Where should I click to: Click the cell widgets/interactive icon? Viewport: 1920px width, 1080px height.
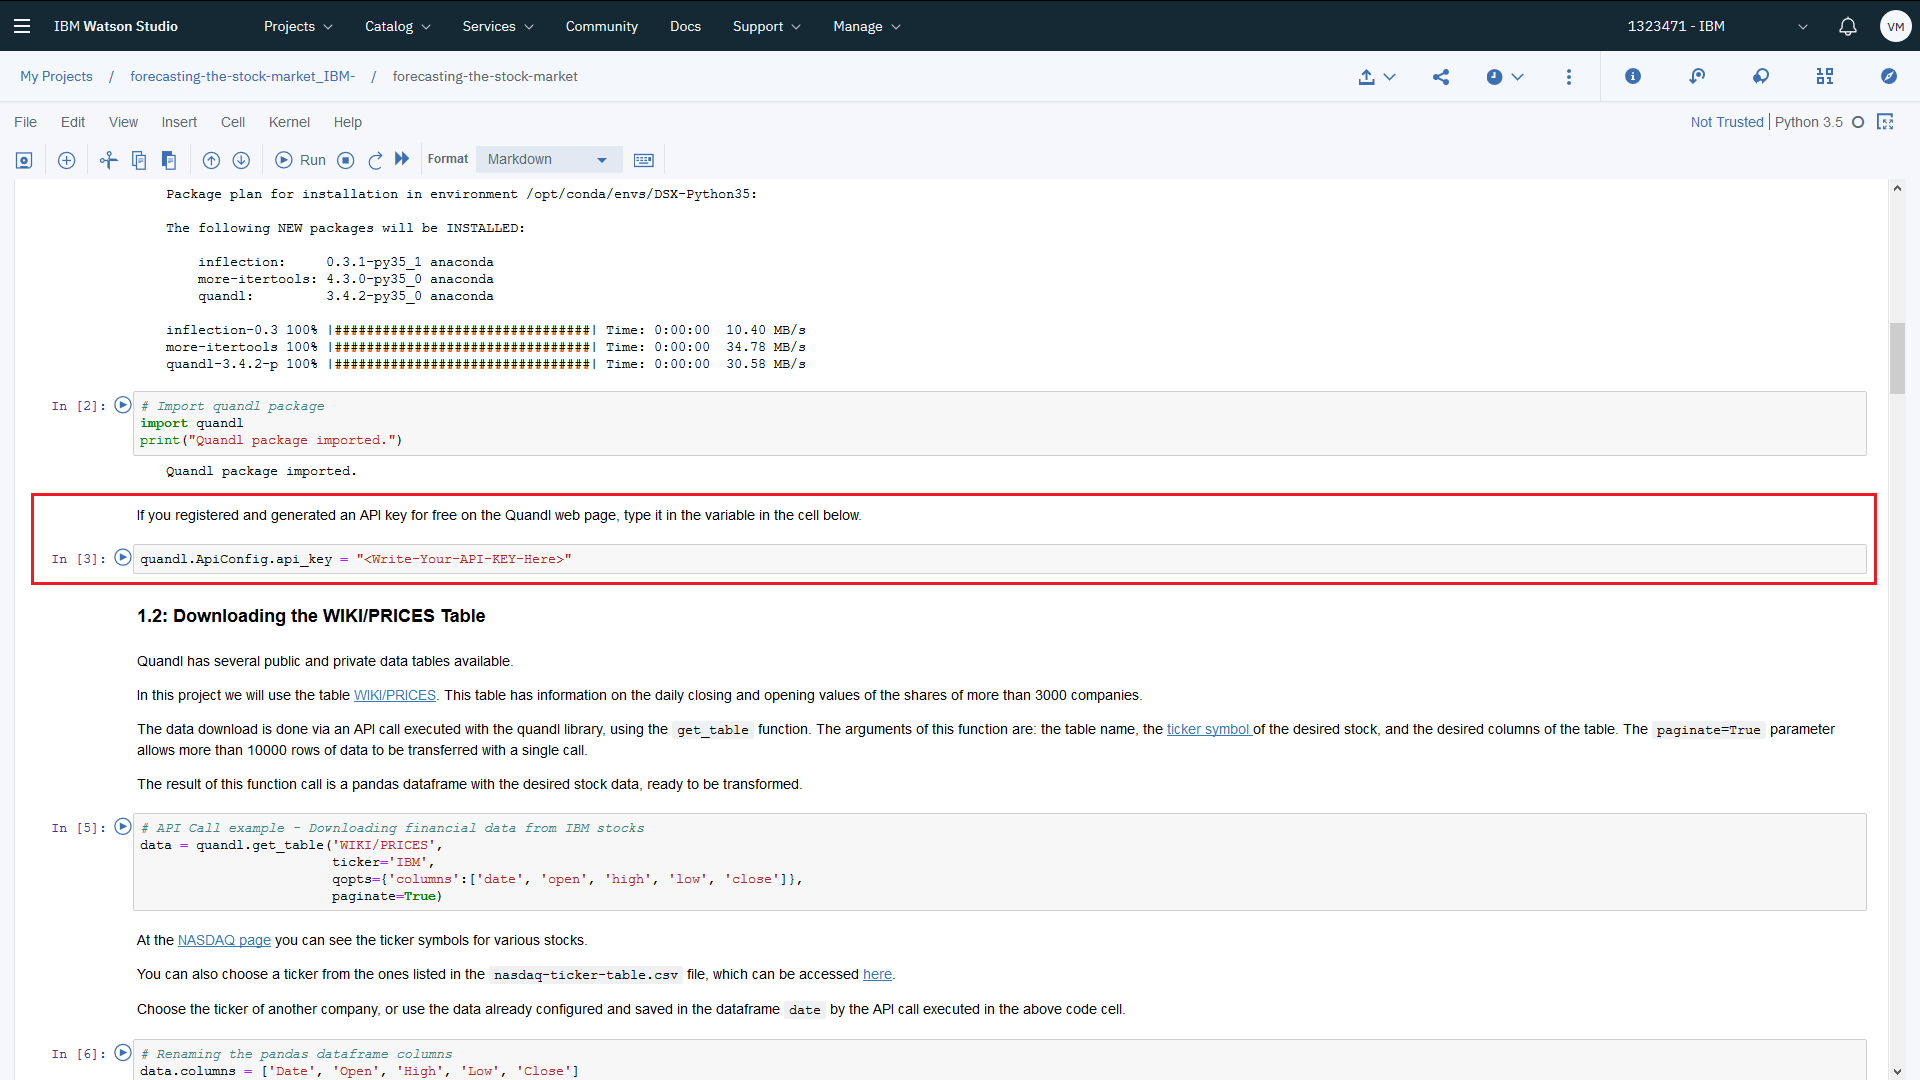tap(645, 158)
